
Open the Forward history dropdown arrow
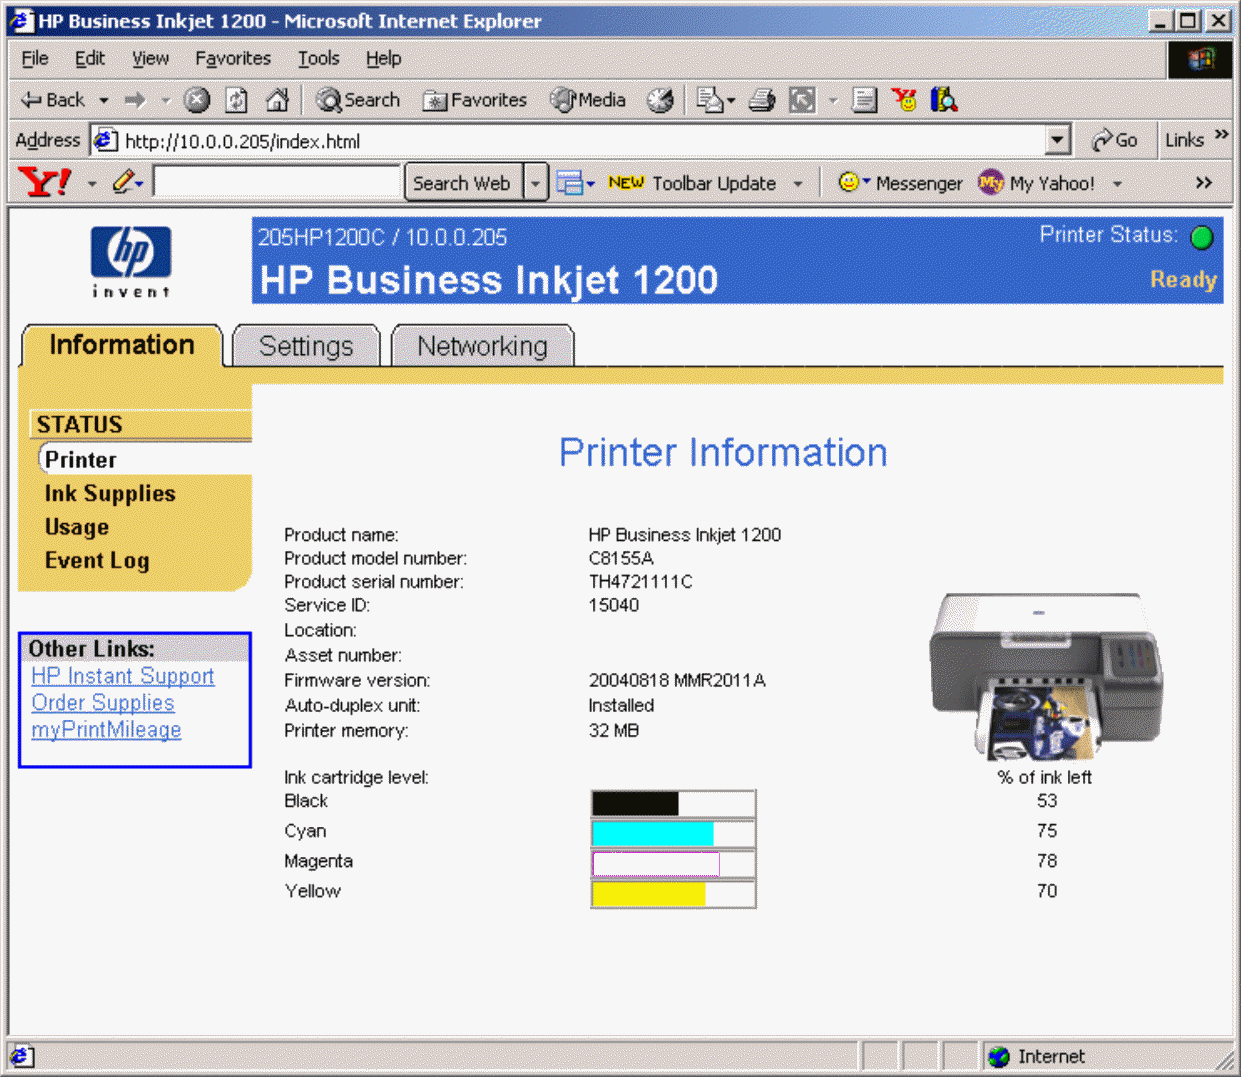[166, 101]
